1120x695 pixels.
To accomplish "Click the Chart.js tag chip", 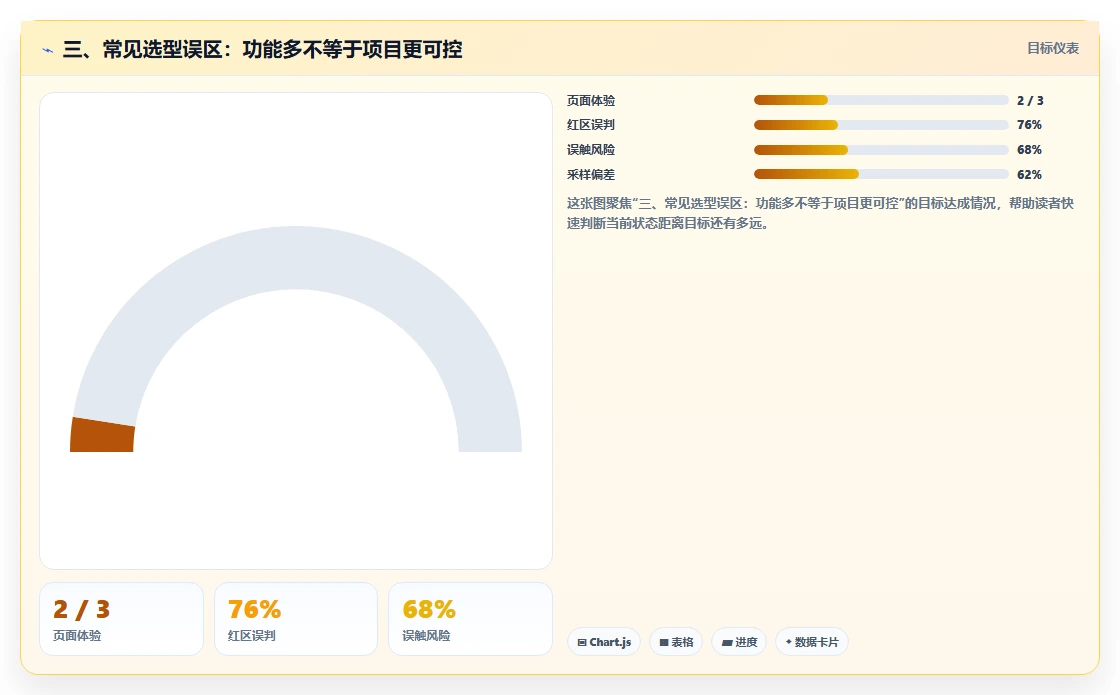I will tap(604, 641).
